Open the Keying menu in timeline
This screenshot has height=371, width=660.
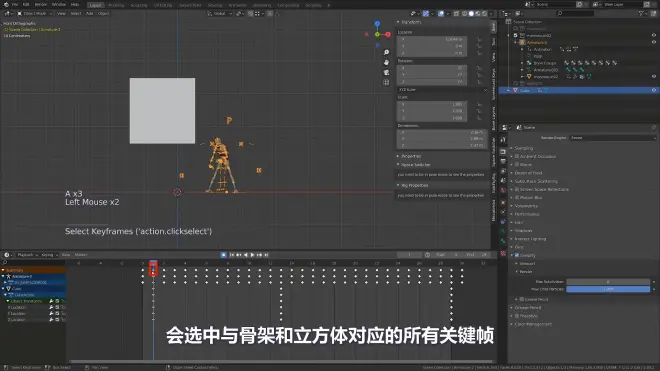49,255
